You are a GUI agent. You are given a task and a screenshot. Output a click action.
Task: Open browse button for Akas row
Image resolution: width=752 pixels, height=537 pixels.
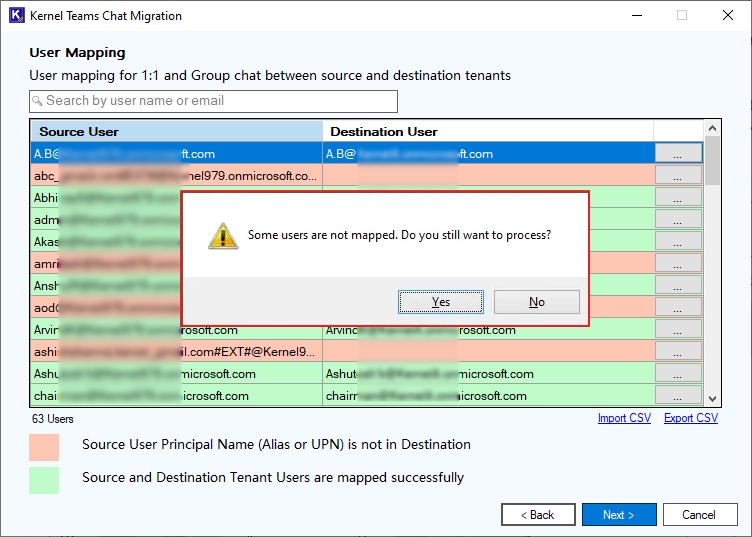coord(678,242)
